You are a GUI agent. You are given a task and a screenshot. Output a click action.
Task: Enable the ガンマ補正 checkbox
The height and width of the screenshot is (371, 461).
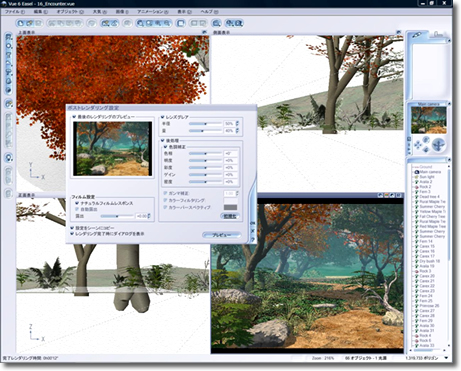click(x=165, y=193)
